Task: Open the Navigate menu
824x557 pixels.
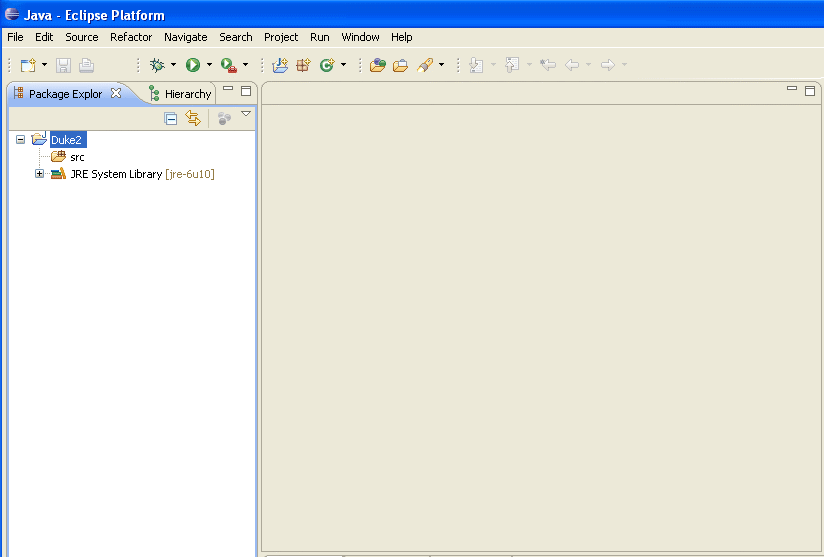Action: click(186, 37)
